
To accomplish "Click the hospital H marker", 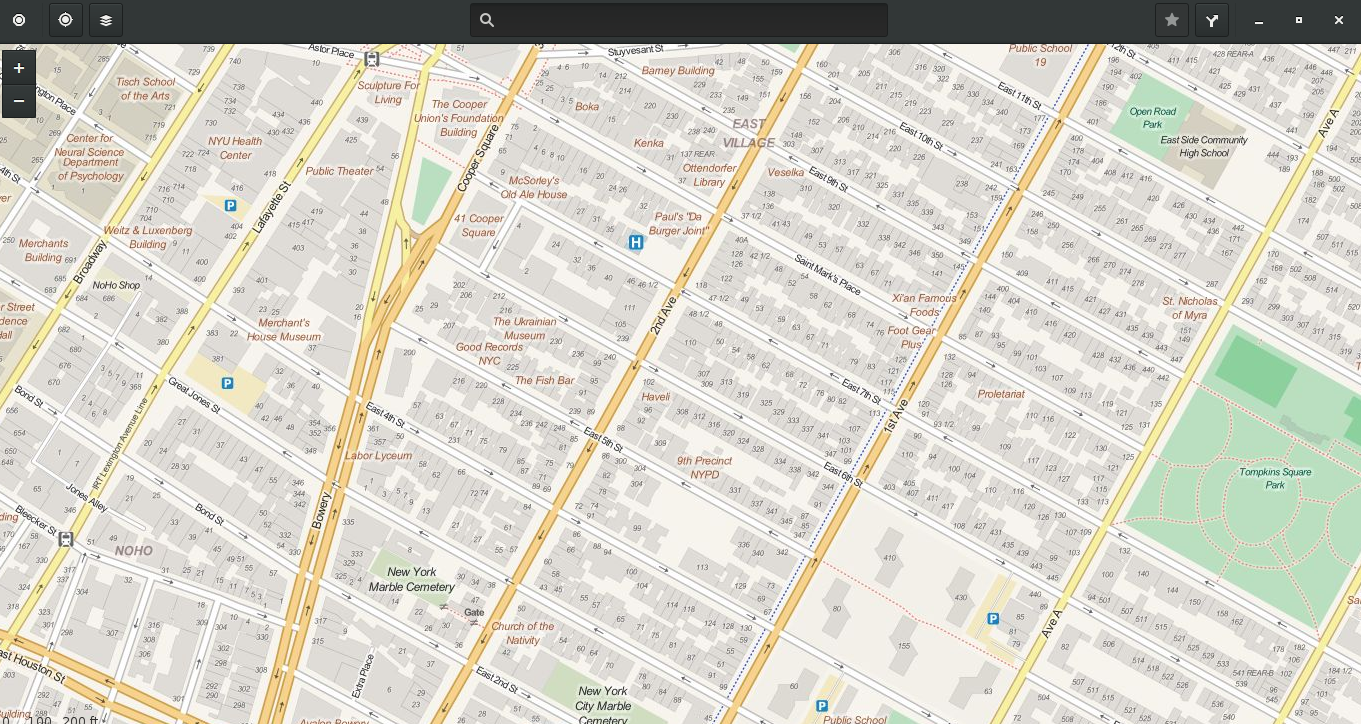I will tap(635, 242).
